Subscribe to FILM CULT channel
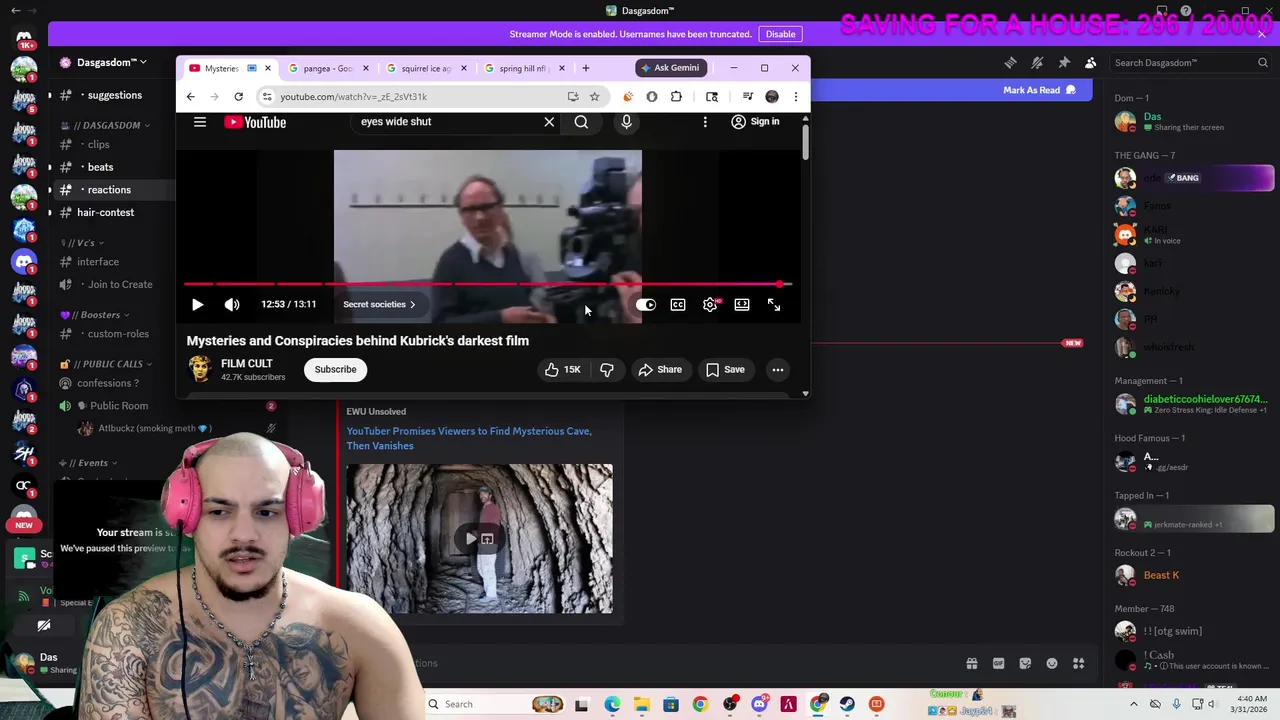Image resolution: width=1280 pixels, height=720 pixels. click(x=335, y=370)
